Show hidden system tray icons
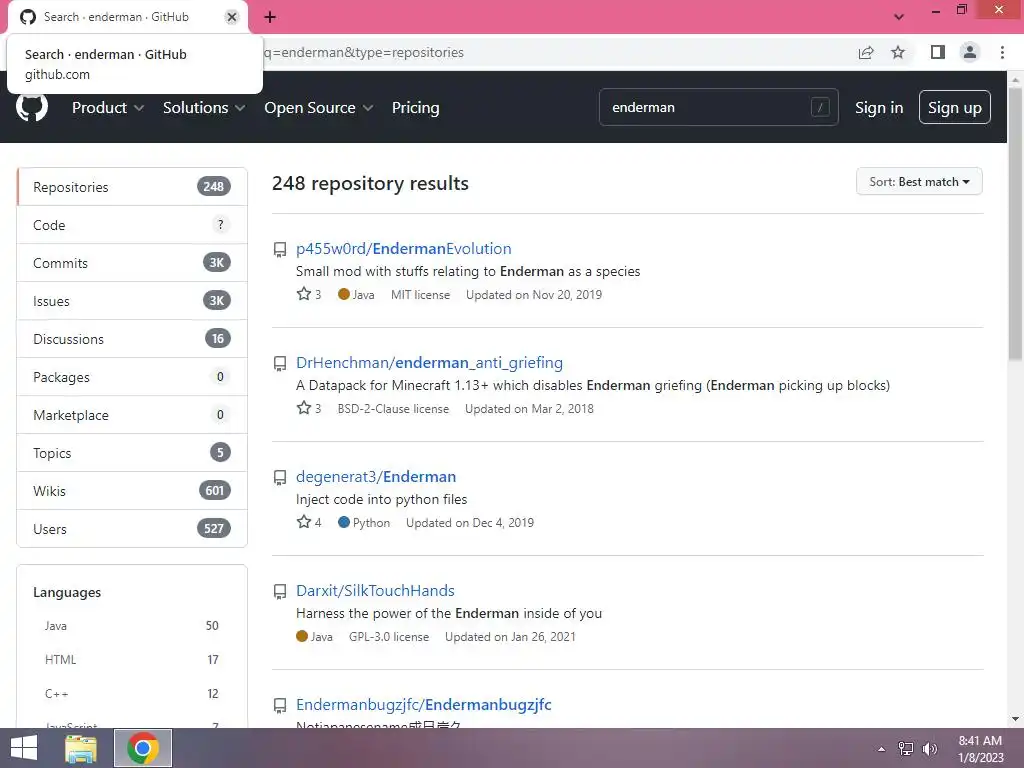The height and width of the screenshot is (768, 1024). pyautogui.click(x=882, y=749)
